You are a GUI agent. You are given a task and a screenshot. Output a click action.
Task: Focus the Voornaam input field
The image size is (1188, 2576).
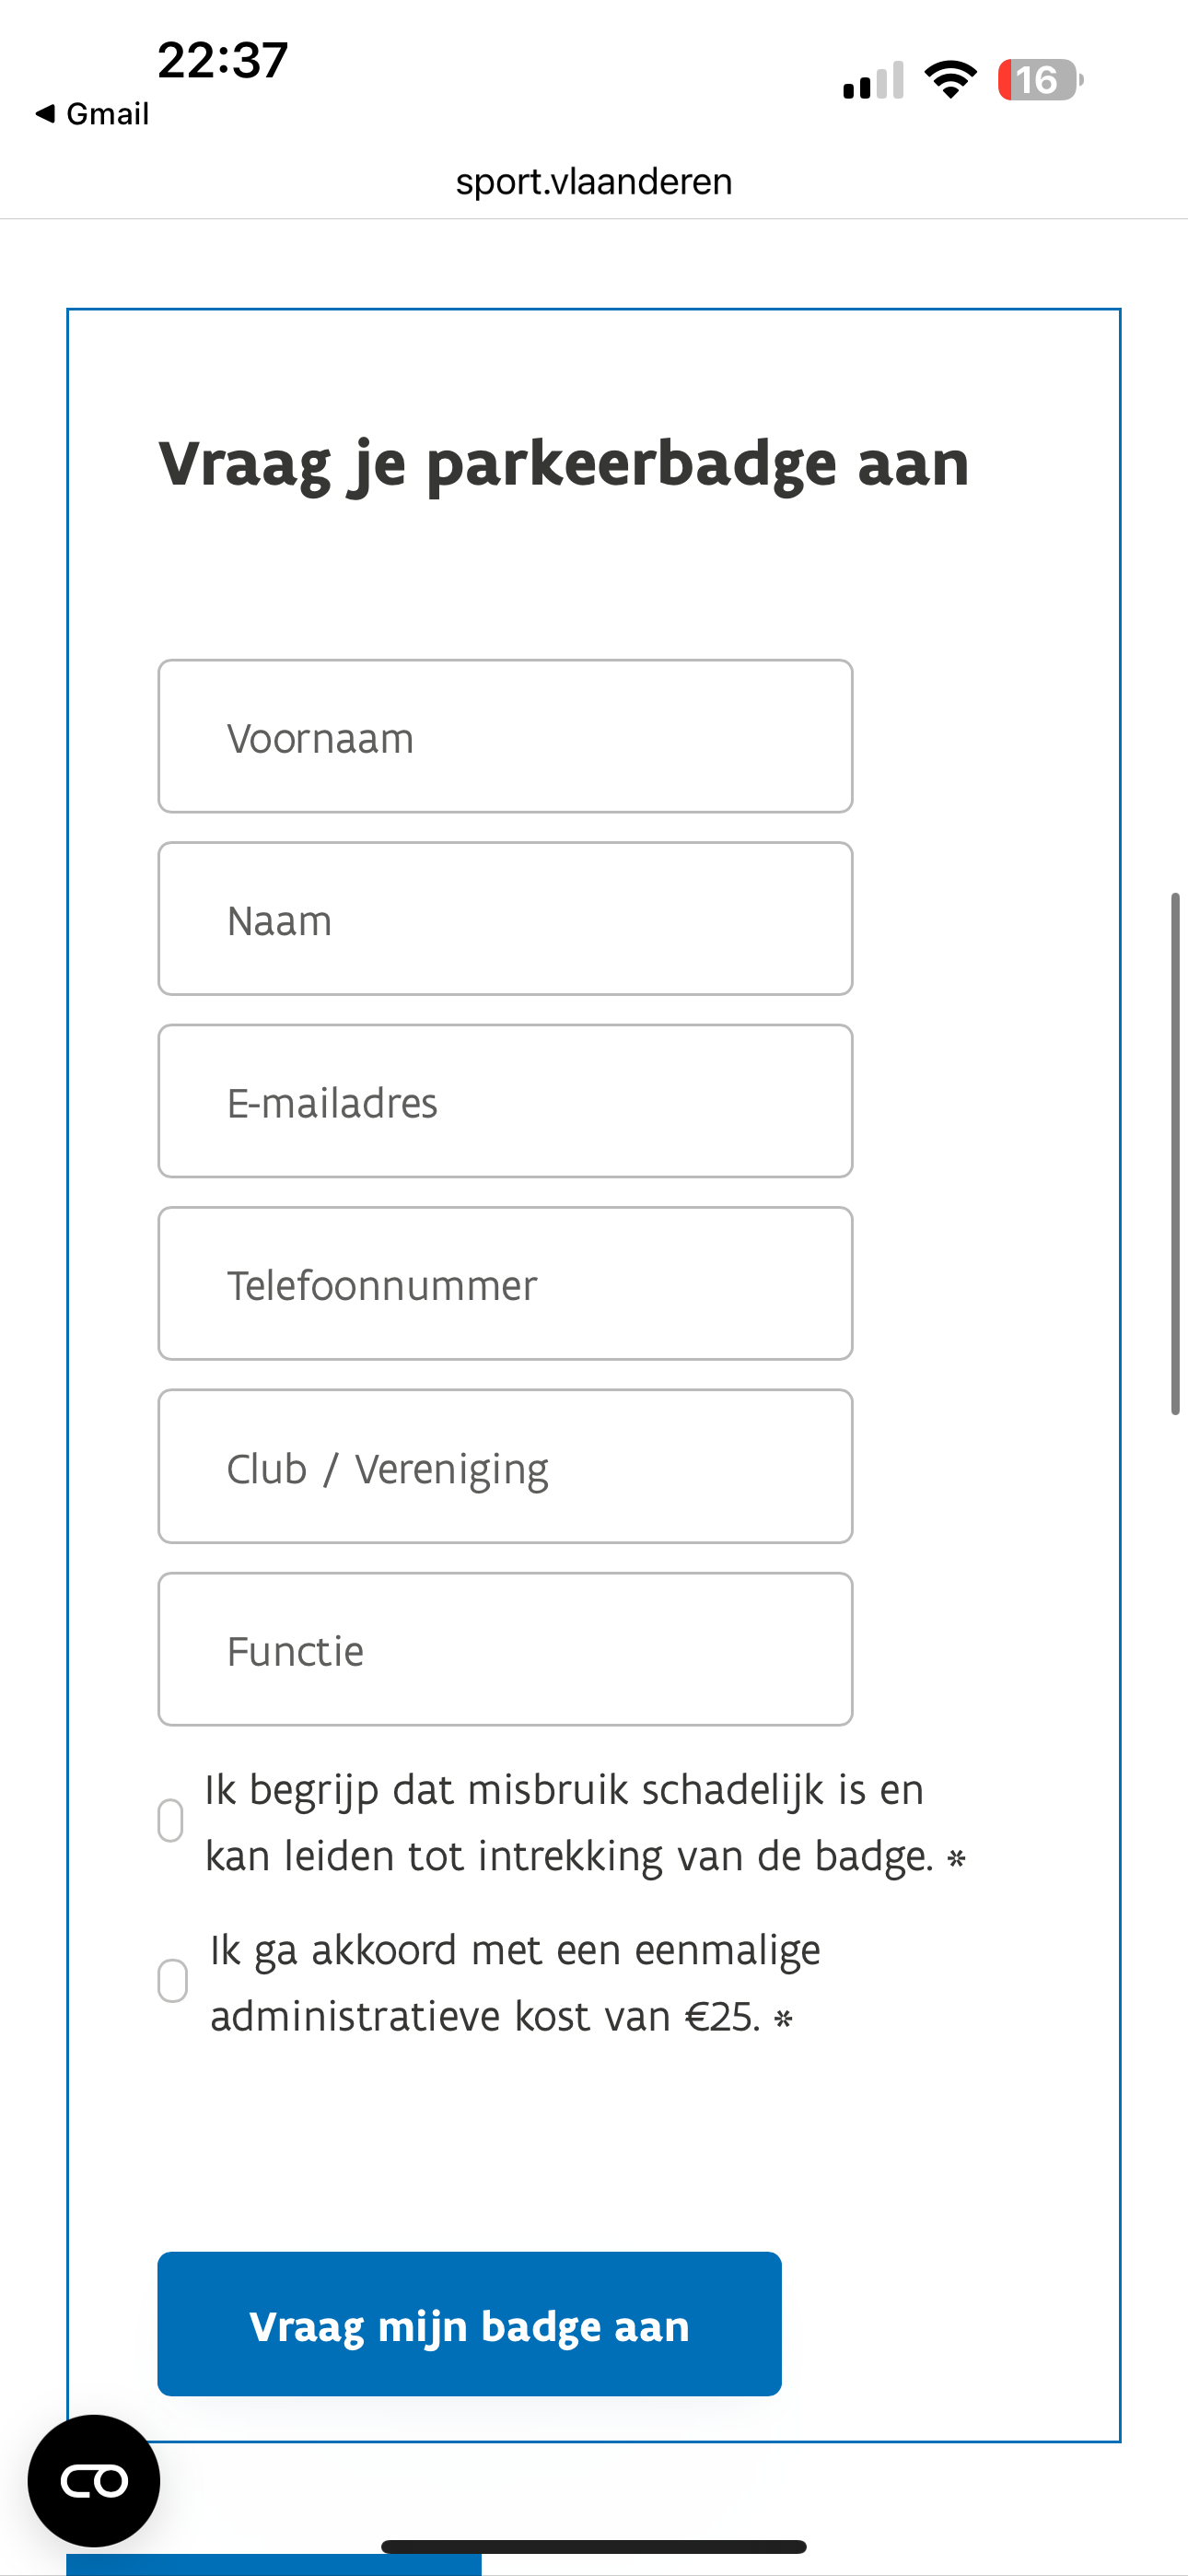[505, 737]
